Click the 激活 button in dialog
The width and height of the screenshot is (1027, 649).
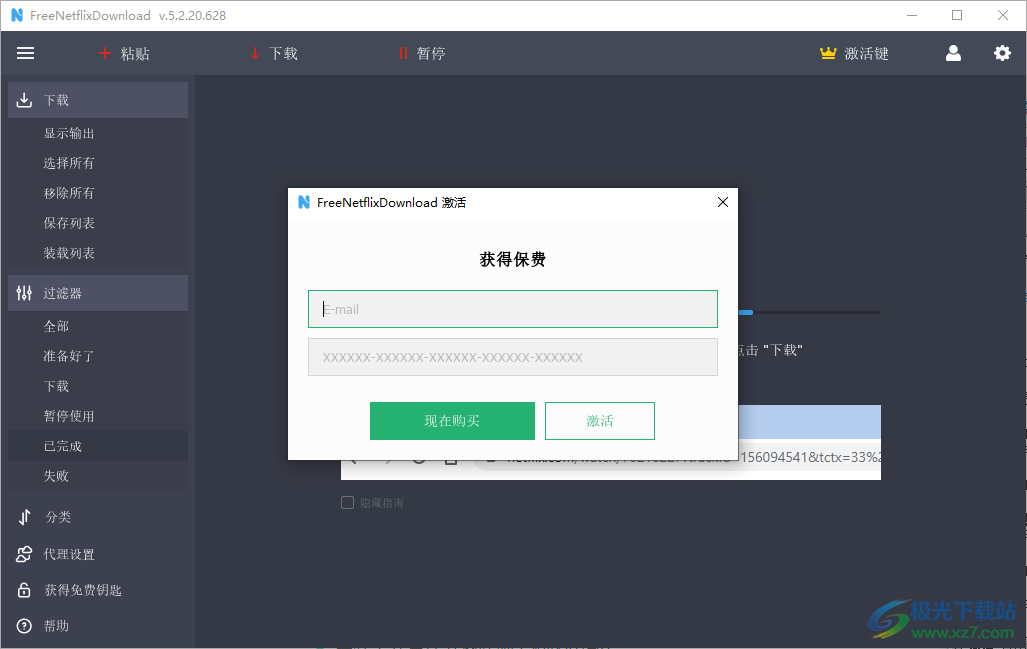(599, 420)
